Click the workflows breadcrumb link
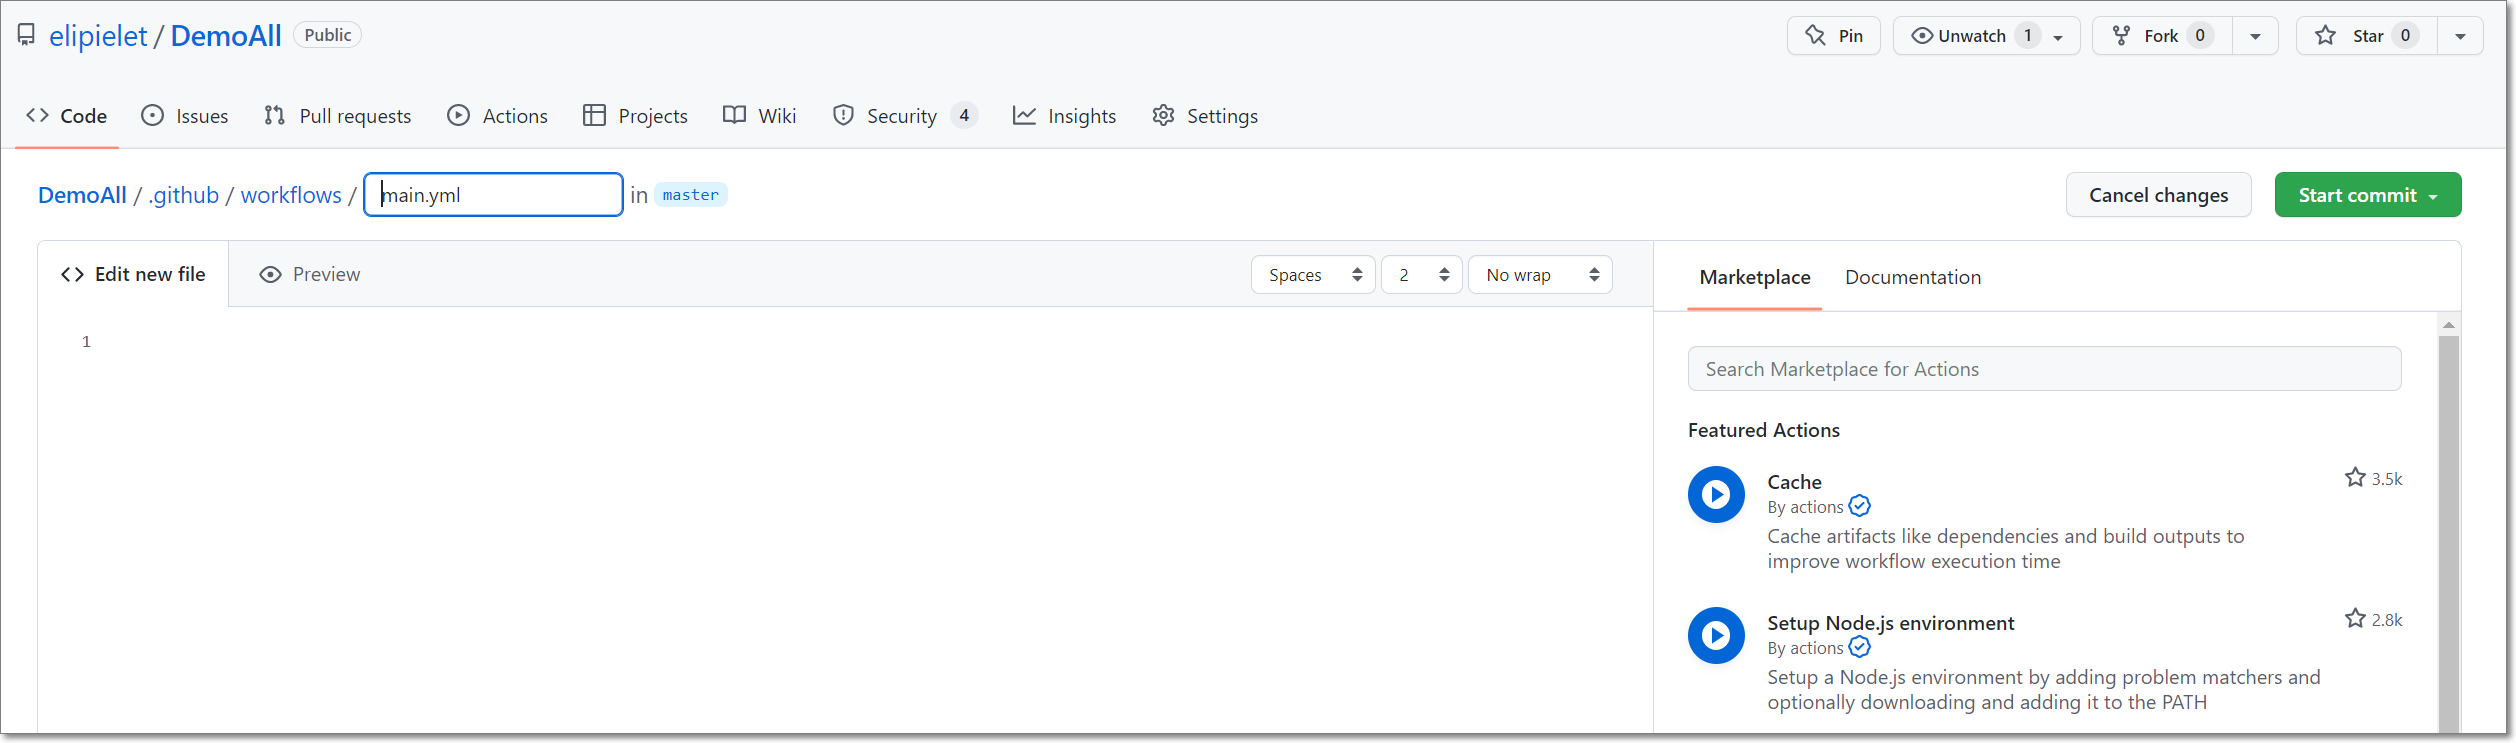Screen dimensions: 2516x743 pyautogui.click(x=291, y=195)
